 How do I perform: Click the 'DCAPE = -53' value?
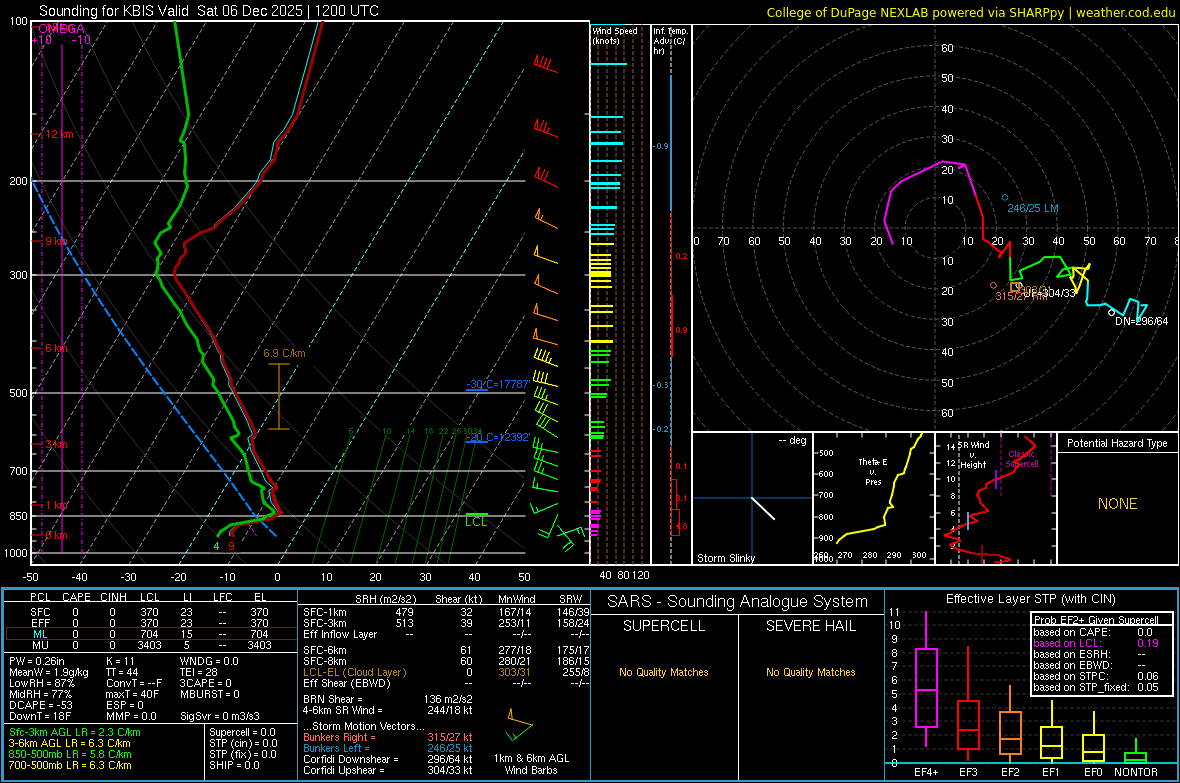pos(40,705)
